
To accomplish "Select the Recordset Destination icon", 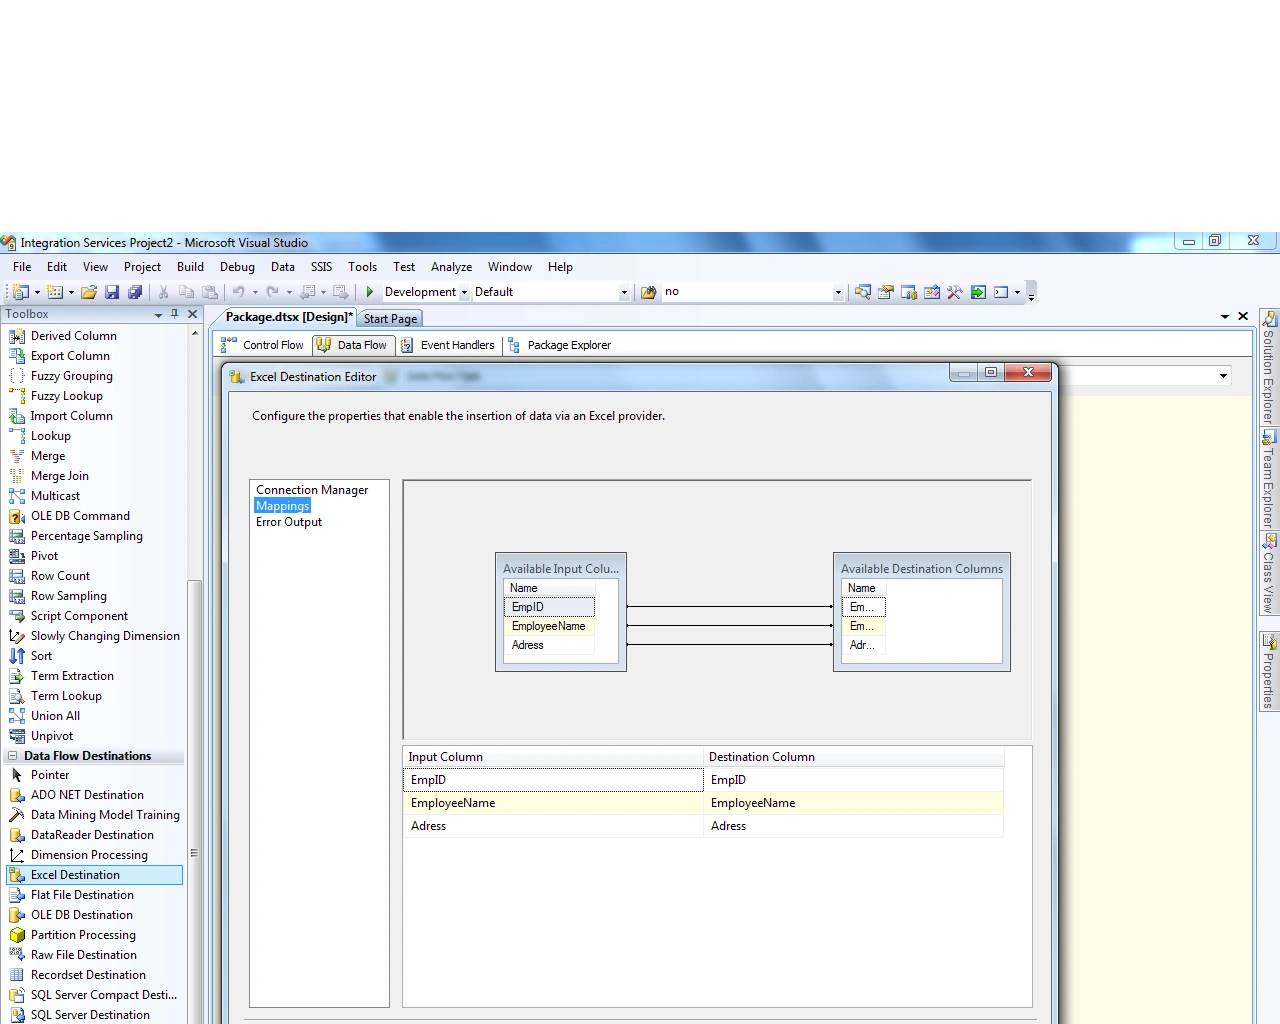I will pos(17,975).
